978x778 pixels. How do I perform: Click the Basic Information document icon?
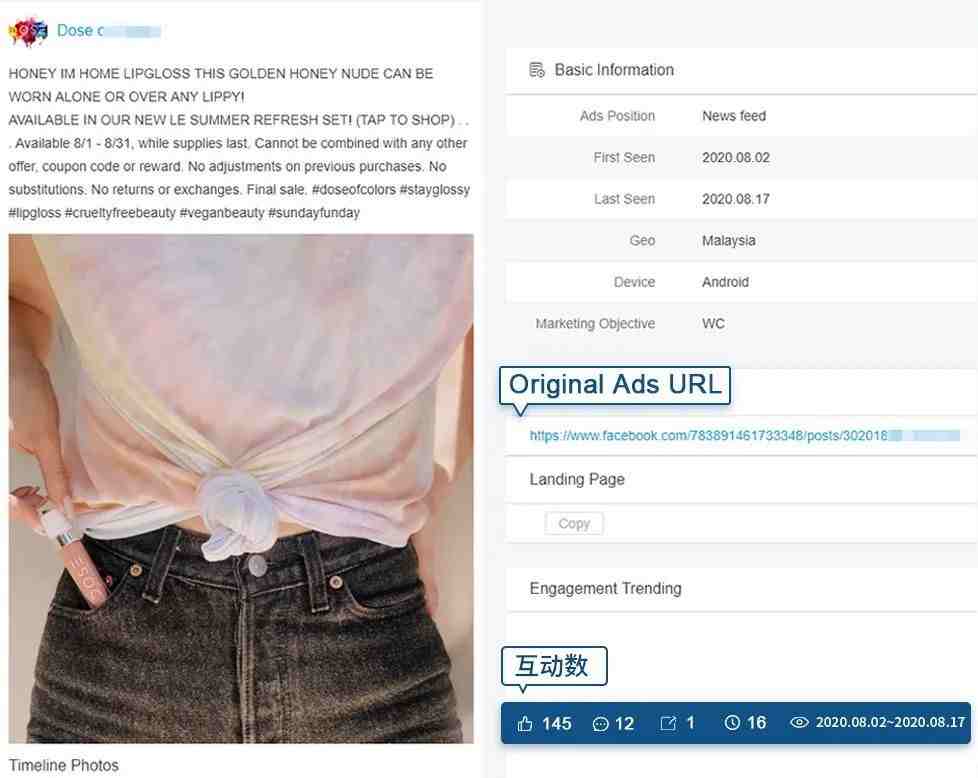(x=536, y=70)
